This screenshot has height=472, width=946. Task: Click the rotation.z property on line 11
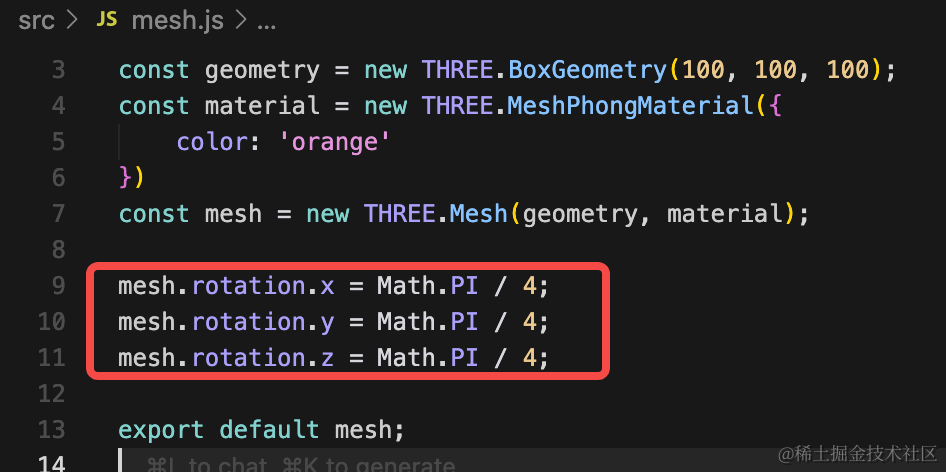[x=263, y=357]
